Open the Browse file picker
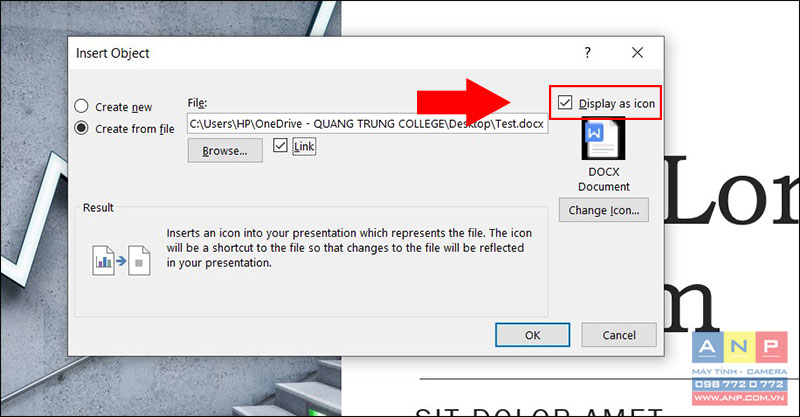This screenshot has height=417, width=800. click(x=225, y=151)
